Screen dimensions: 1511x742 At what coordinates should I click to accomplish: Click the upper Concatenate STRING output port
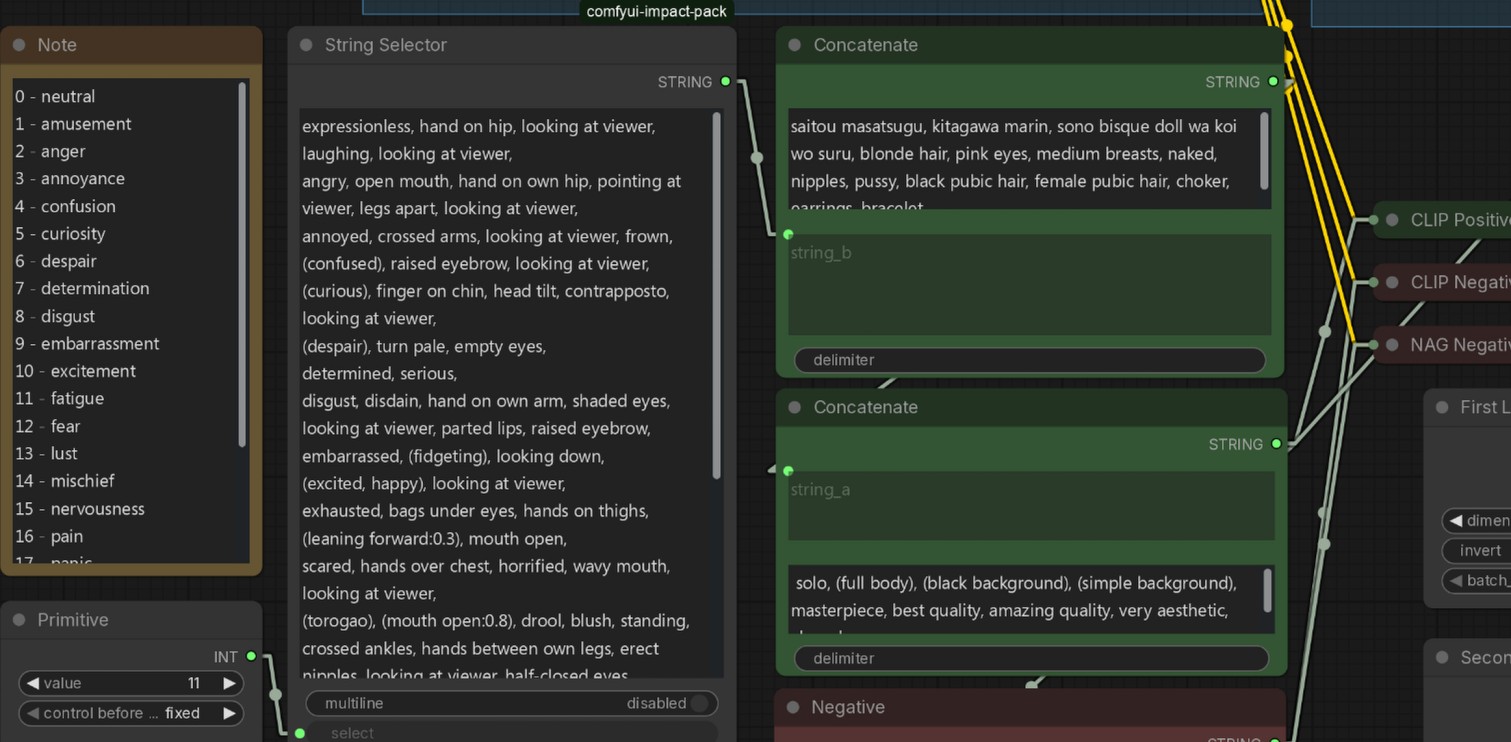[x=1273, y=82]
